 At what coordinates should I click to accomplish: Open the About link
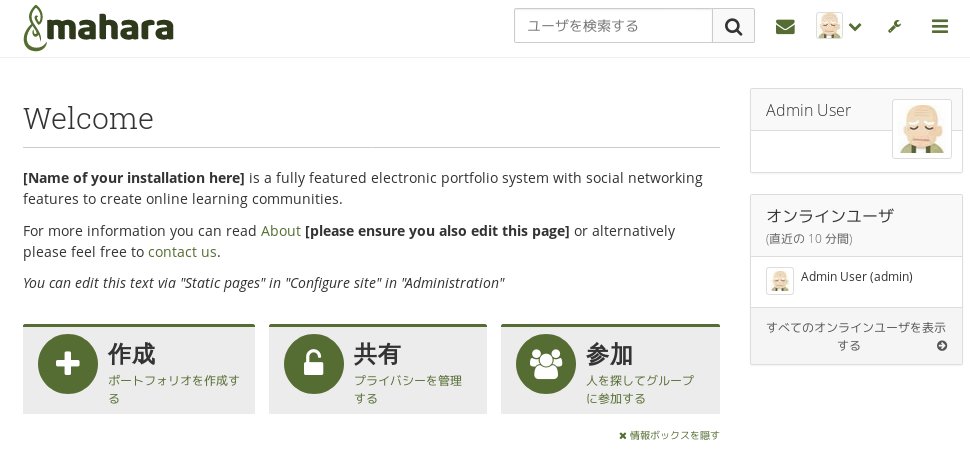tap(280, 231)
